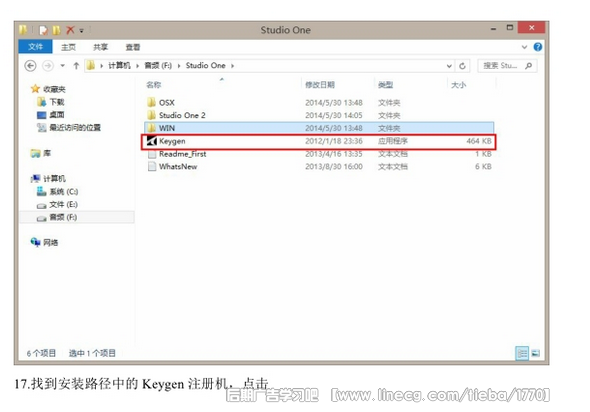Screen dimensions: 590x412
Task: Select the Keygen application file
Action: point(319,141)
